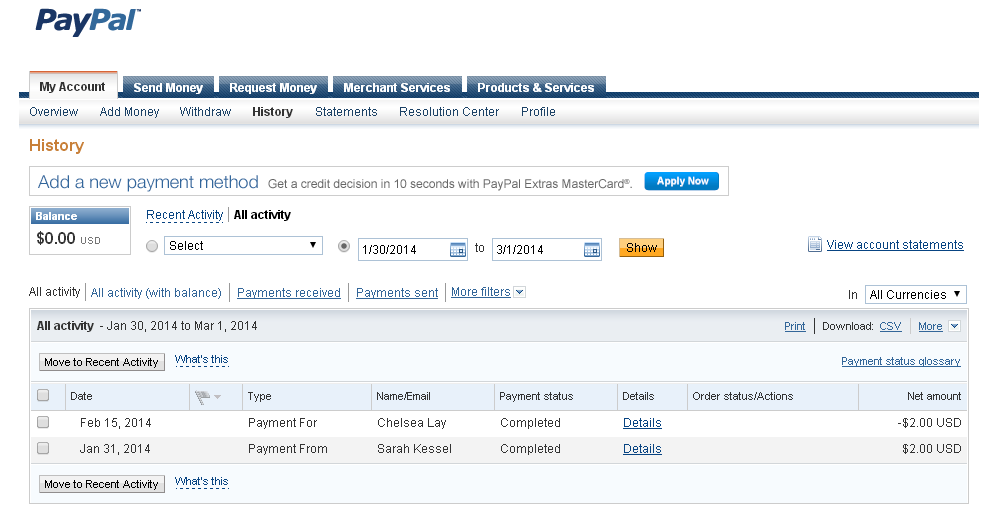This screenshot has width=987, height=524.
Task: Expand the download More arrow
Action: tap(954, 326)
